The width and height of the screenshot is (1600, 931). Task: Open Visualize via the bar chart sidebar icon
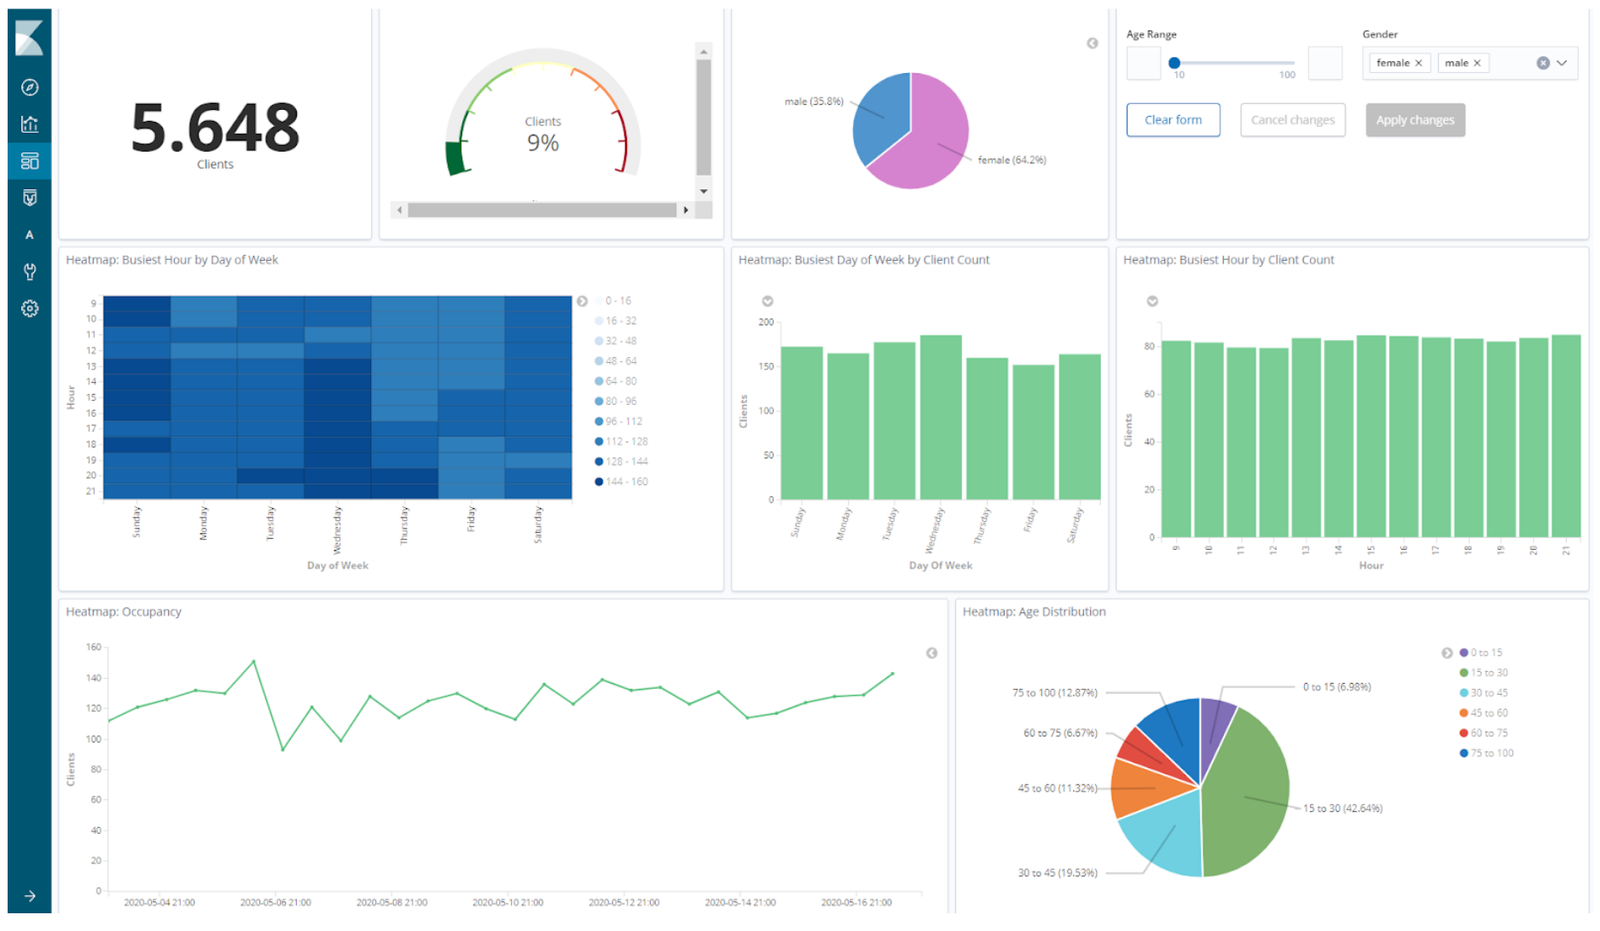click(29, 124)
